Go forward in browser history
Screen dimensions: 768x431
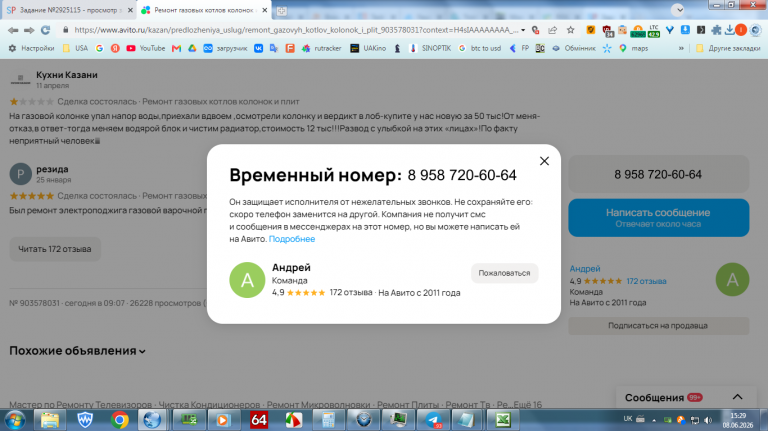point(29,30)
